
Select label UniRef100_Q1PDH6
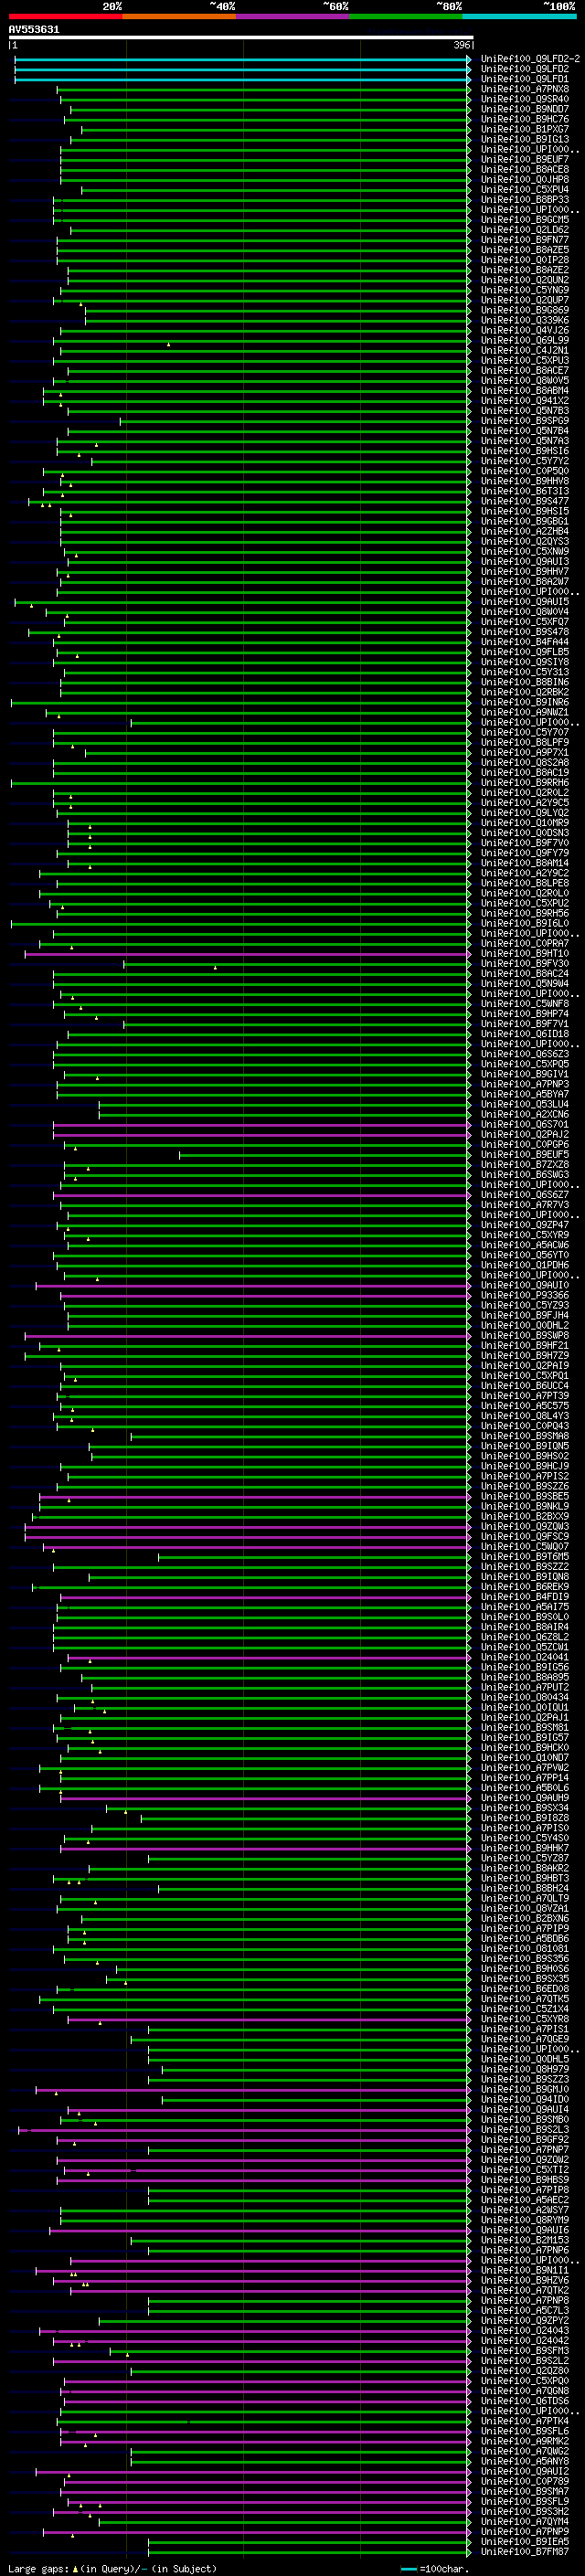525,1266
